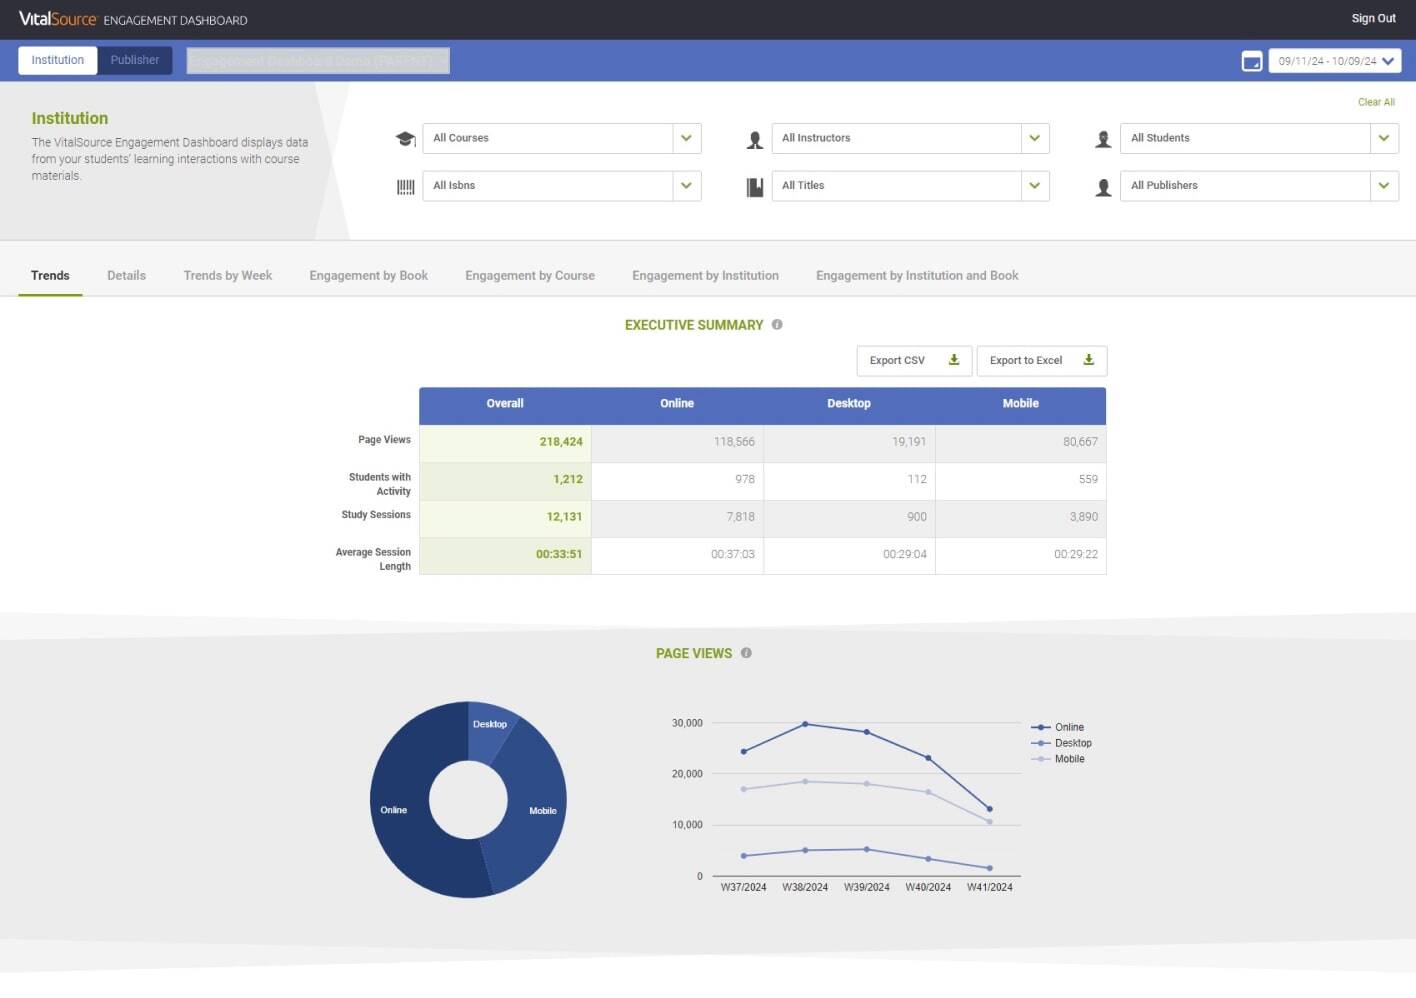The width and height of the screenshot is (1416, 998).
Task: Click the Overall column header
Action: click(505, 404)
